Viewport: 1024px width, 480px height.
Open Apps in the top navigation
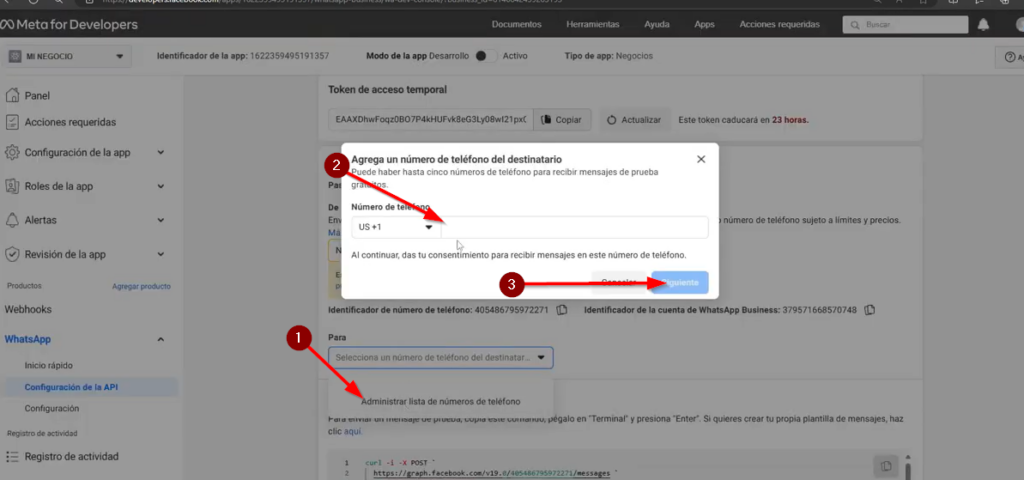[704, 25]
